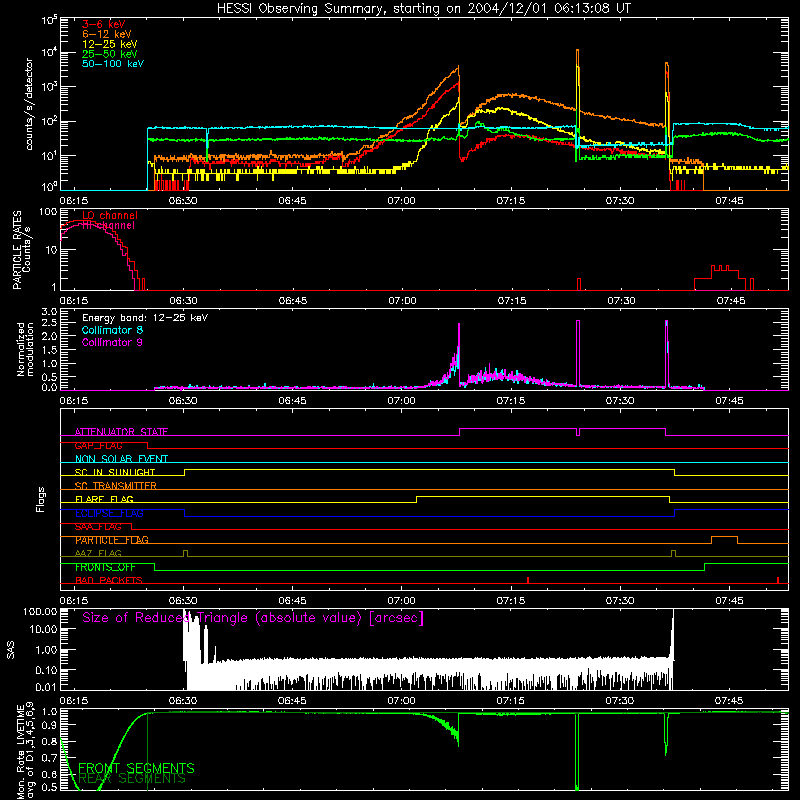Click the 6-12 keV flare peak near 07:08
This screenshot has height=800, width=800.
(458, 67)
